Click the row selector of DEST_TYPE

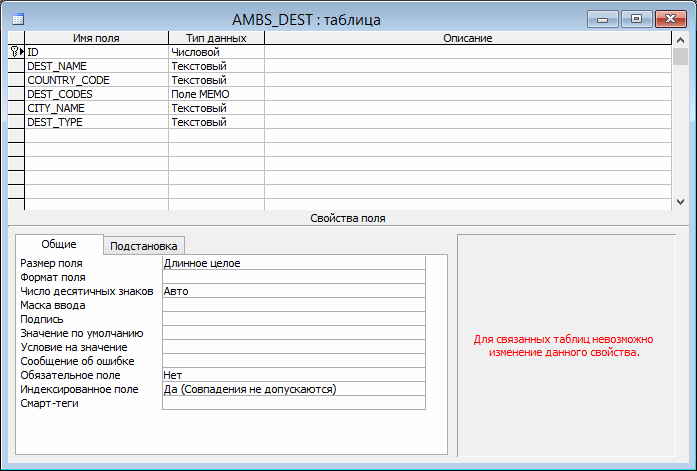tap(16, 122)
